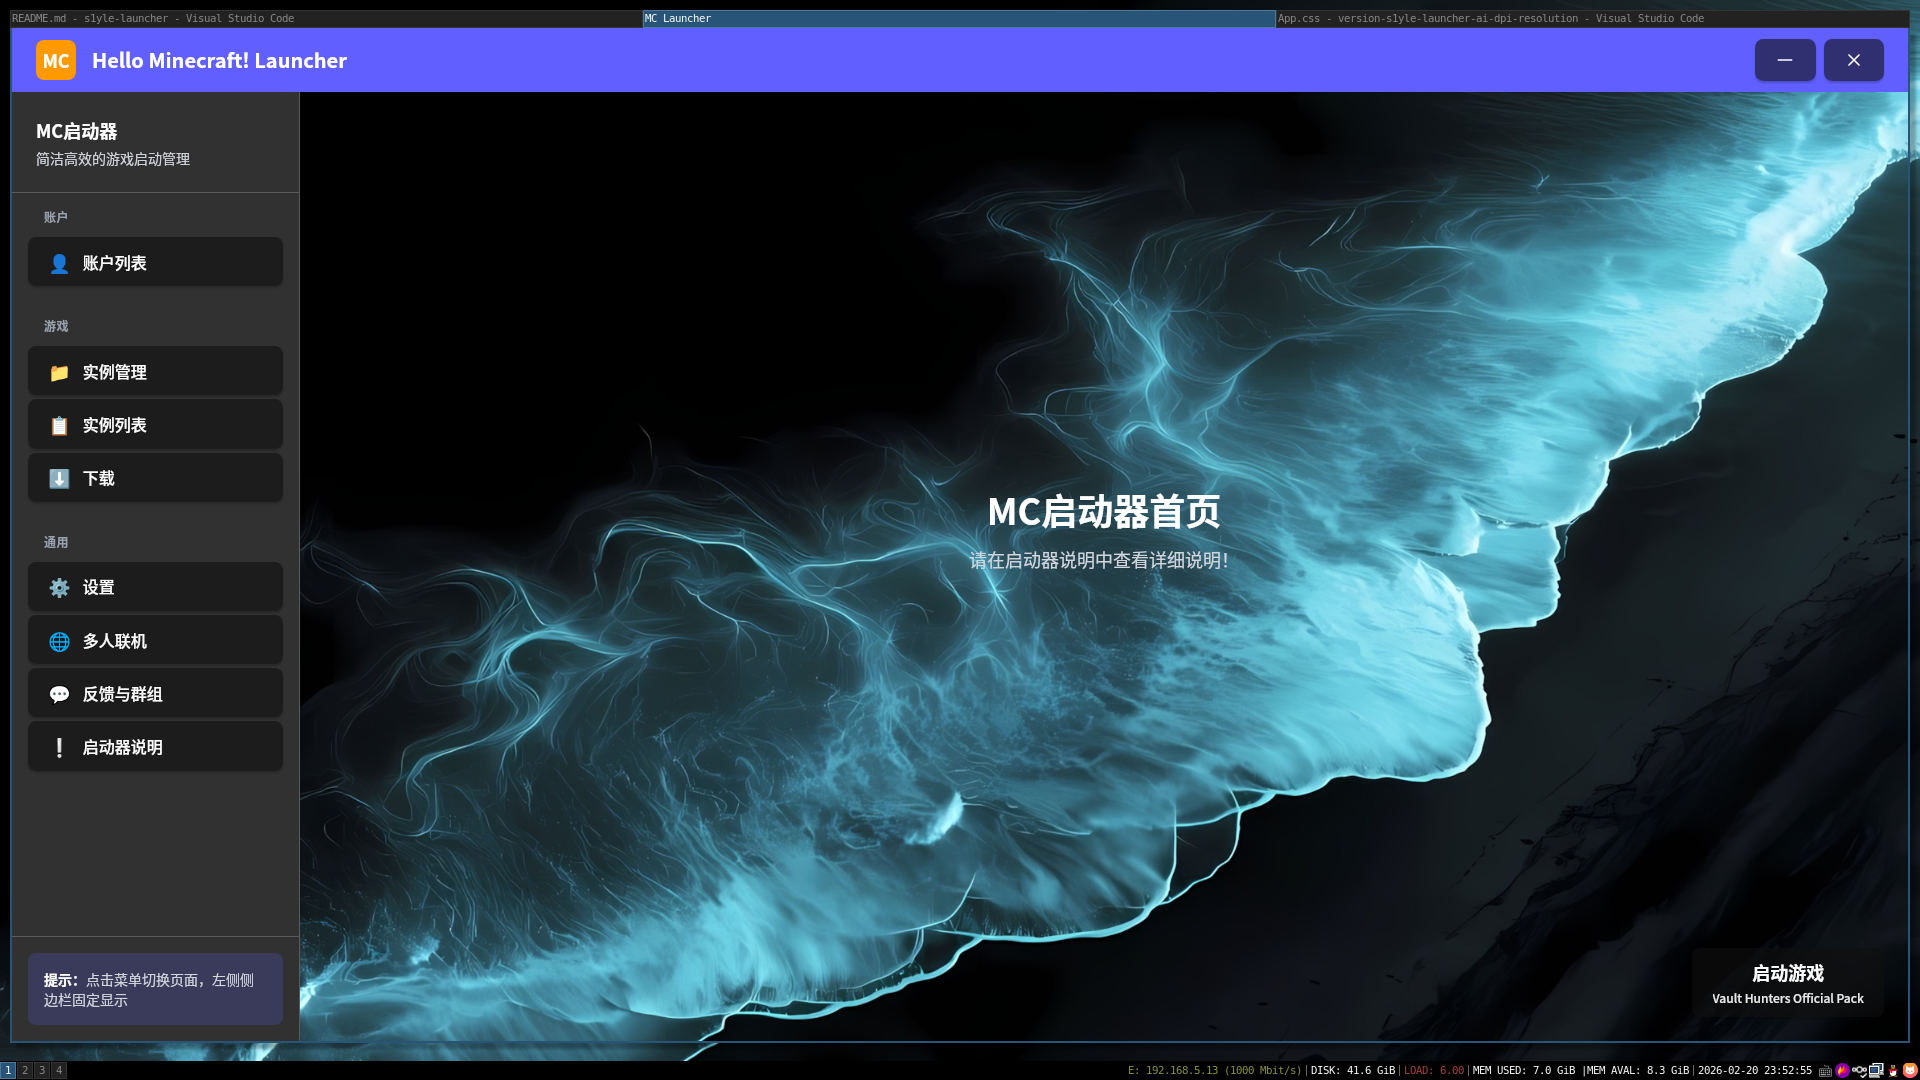1920x1080 pixels.
Task: Close the Hello Minecraft! Launcher window
Action: [1853, 60]
